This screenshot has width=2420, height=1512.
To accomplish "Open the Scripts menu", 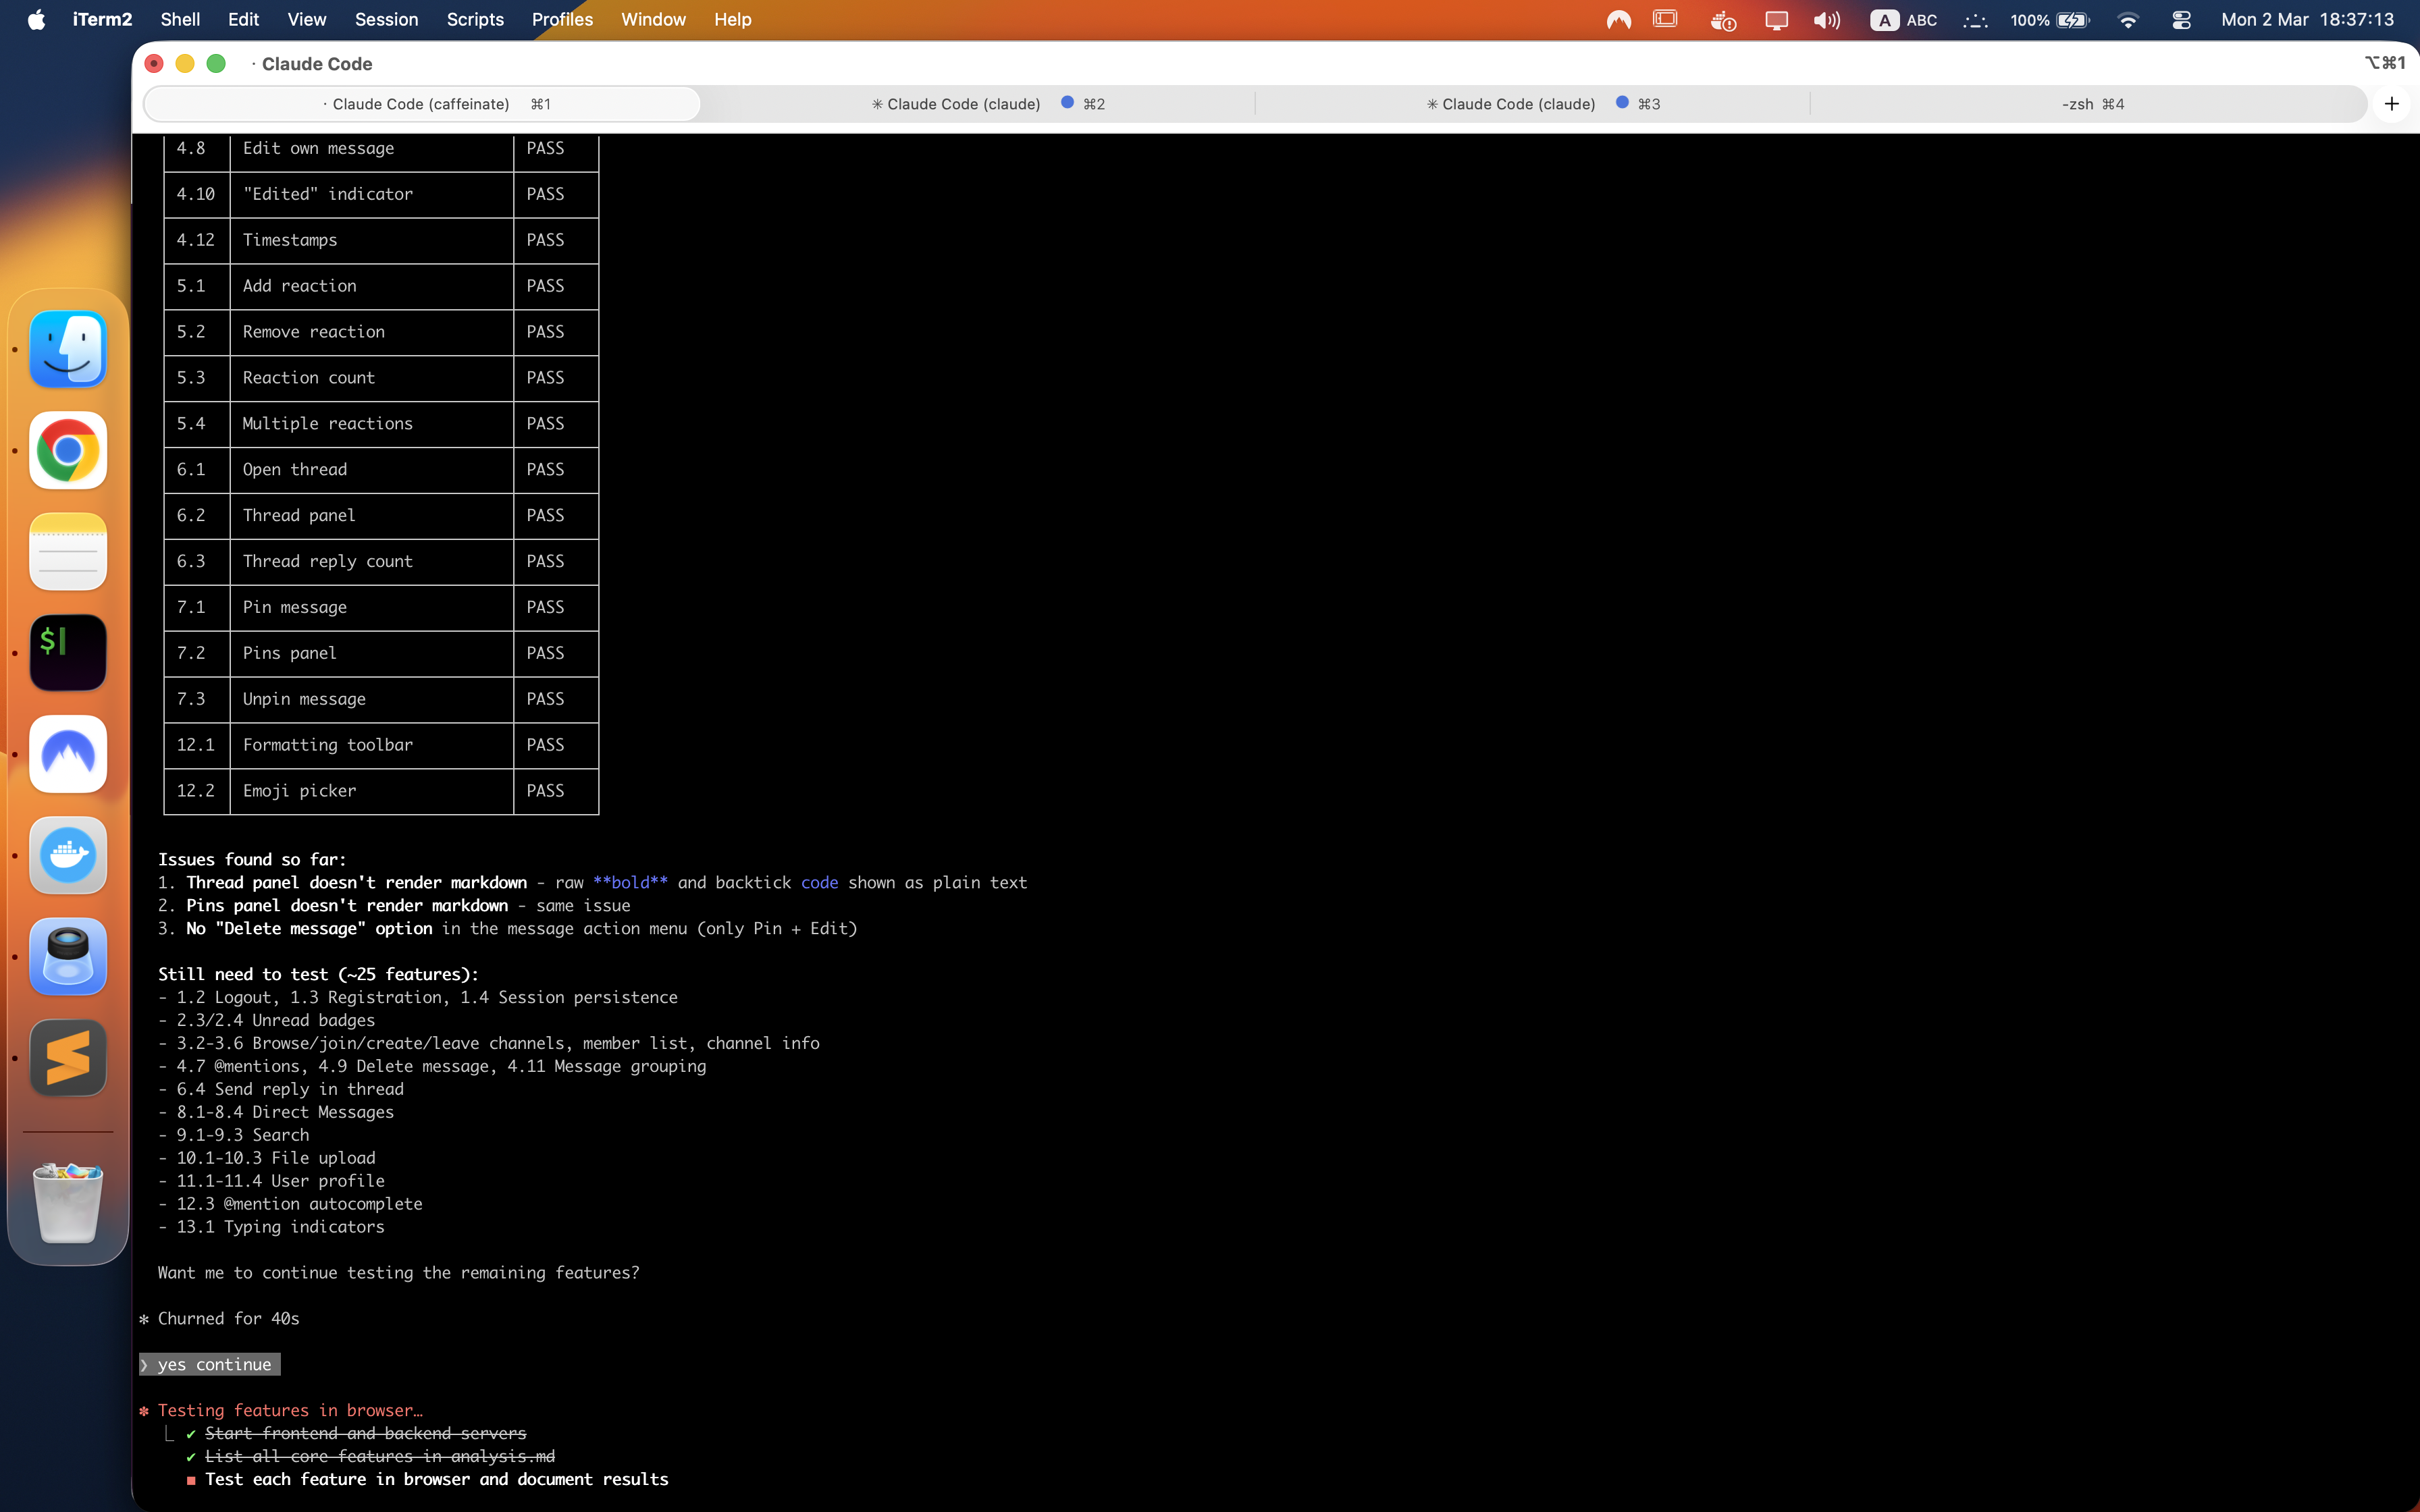I will [475, 20].
